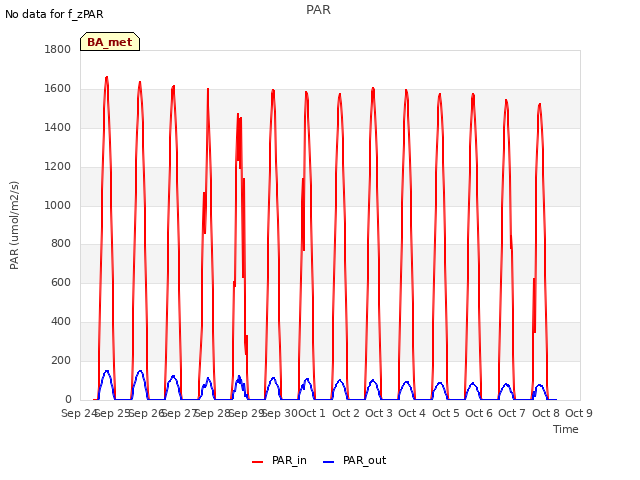Click the 200 y-axis tick label

[61, 360]
